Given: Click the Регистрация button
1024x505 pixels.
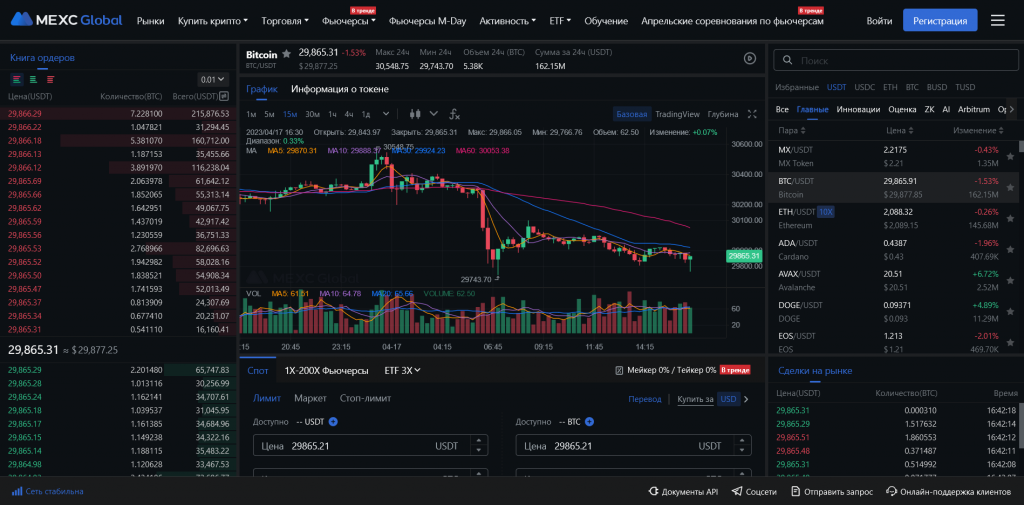Looking at the screenshot, I should tap(940, 20).
